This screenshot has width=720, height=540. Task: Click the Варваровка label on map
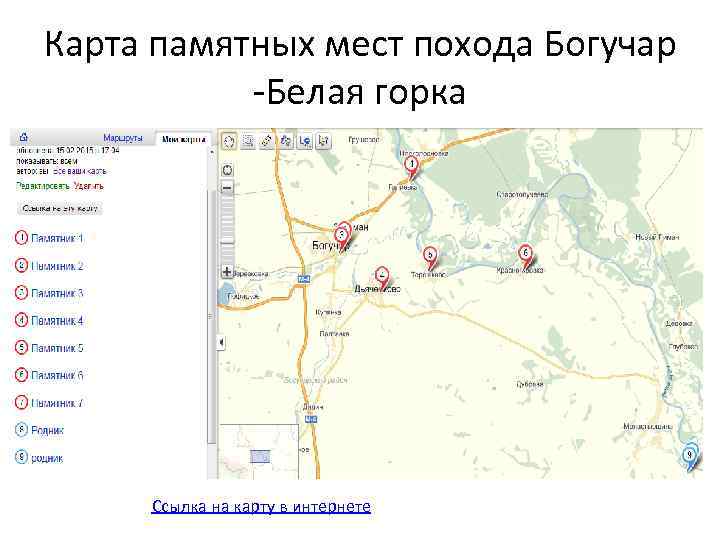[251, 274]
